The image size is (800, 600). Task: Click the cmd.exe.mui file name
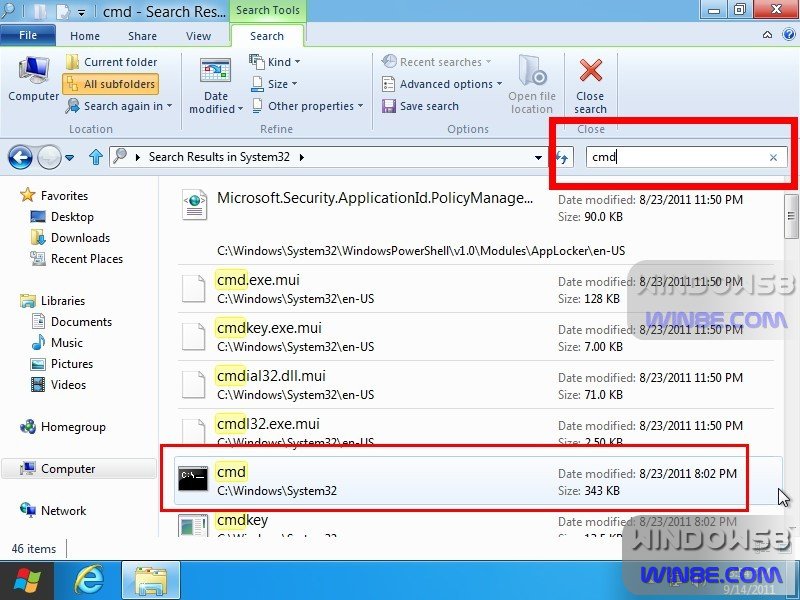258,280
